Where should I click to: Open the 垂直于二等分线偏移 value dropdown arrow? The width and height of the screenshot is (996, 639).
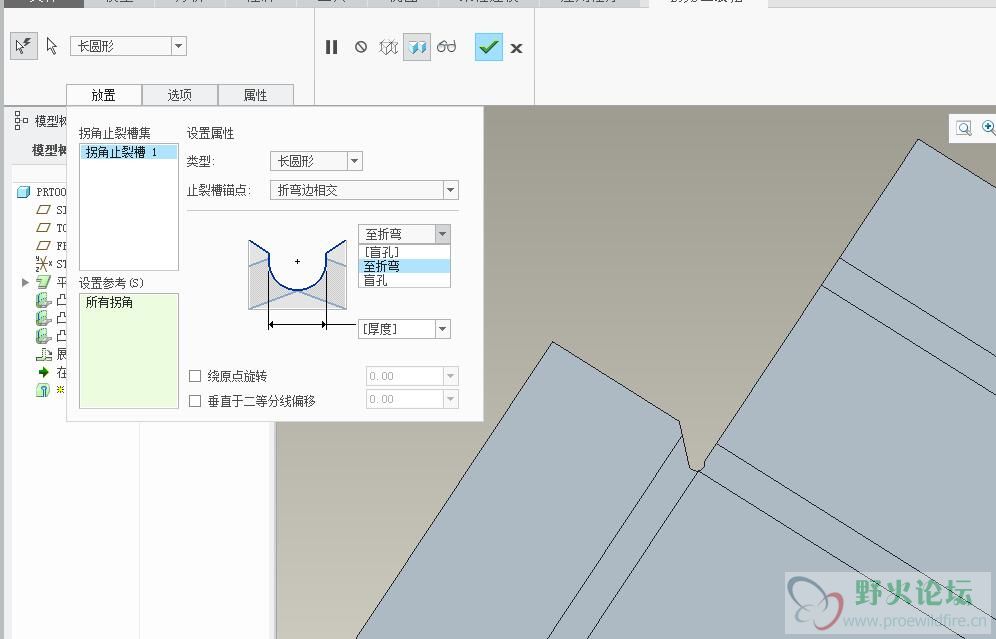[x=450, y=400]
